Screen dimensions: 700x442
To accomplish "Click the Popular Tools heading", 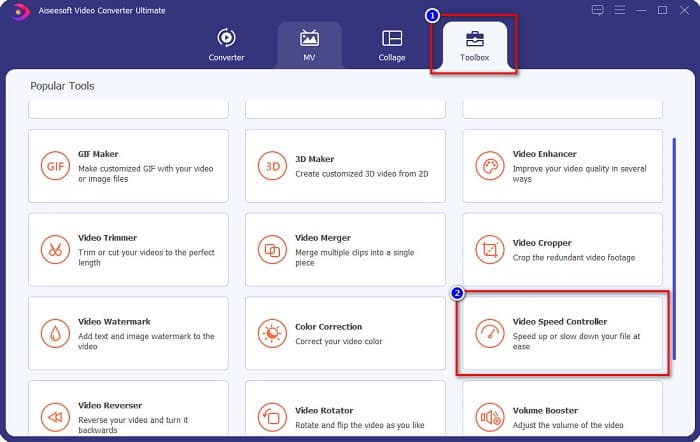I will (62, 86).
